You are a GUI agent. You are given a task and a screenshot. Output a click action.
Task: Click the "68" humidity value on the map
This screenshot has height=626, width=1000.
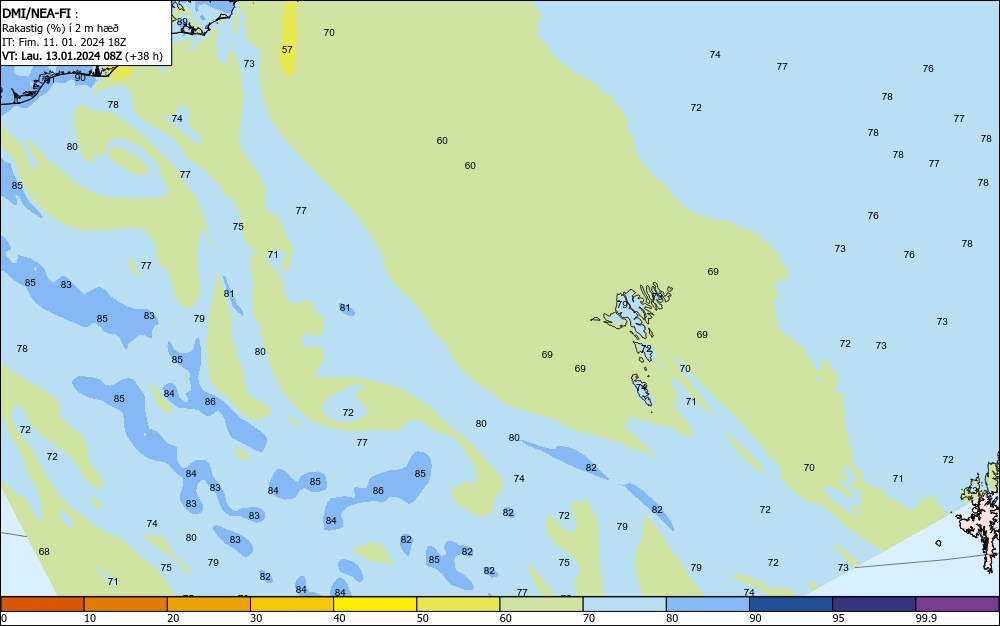[x=44, y=551]
